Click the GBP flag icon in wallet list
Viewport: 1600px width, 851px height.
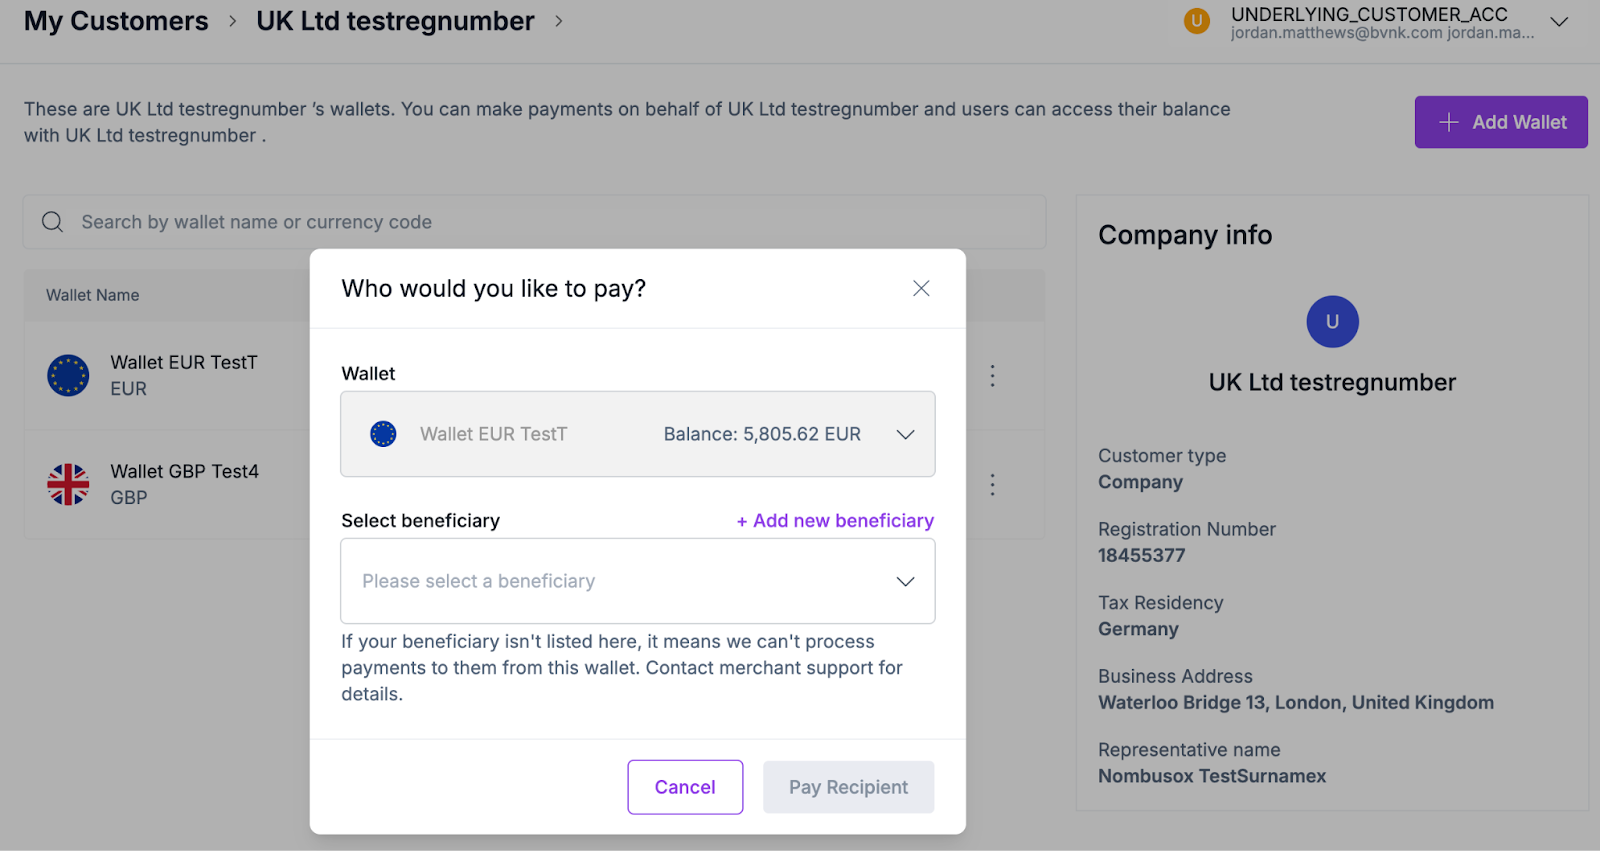coord(68,485)
